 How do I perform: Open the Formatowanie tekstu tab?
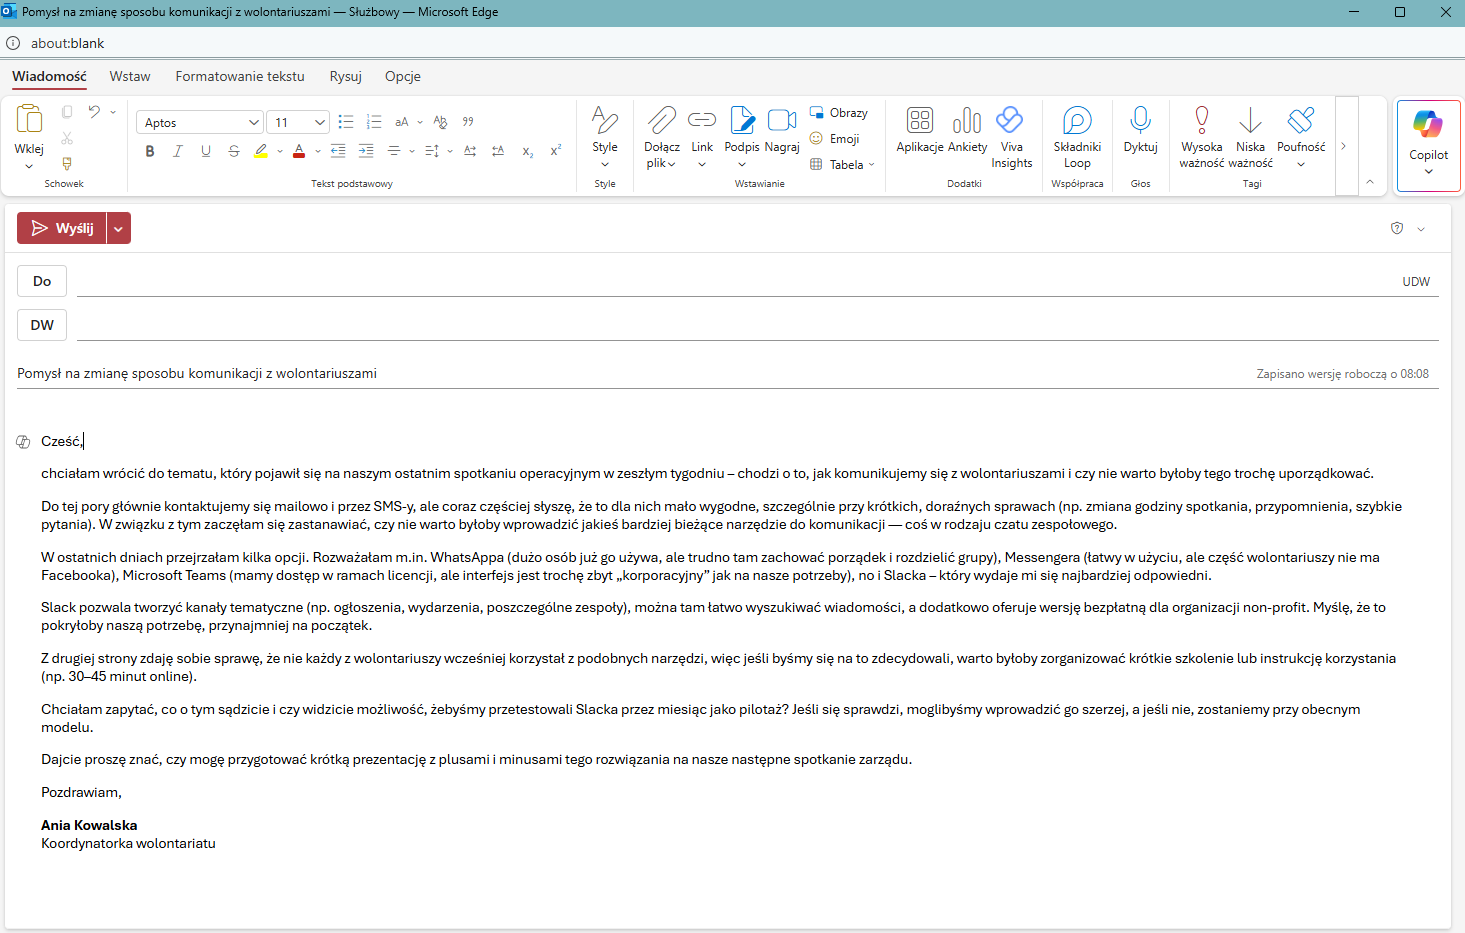click(240, 76)
